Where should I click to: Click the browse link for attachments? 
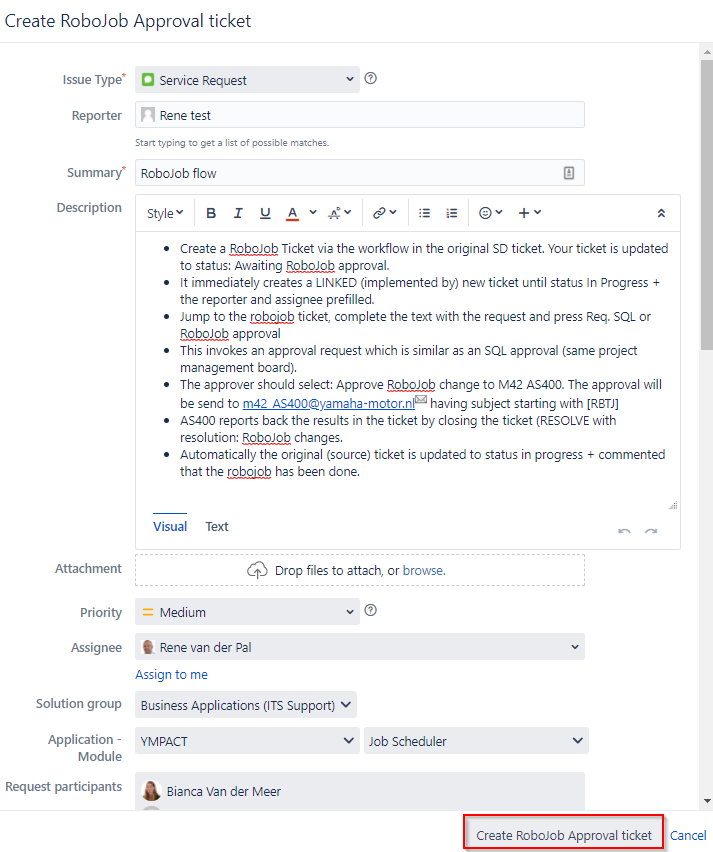tap(424, 570)
